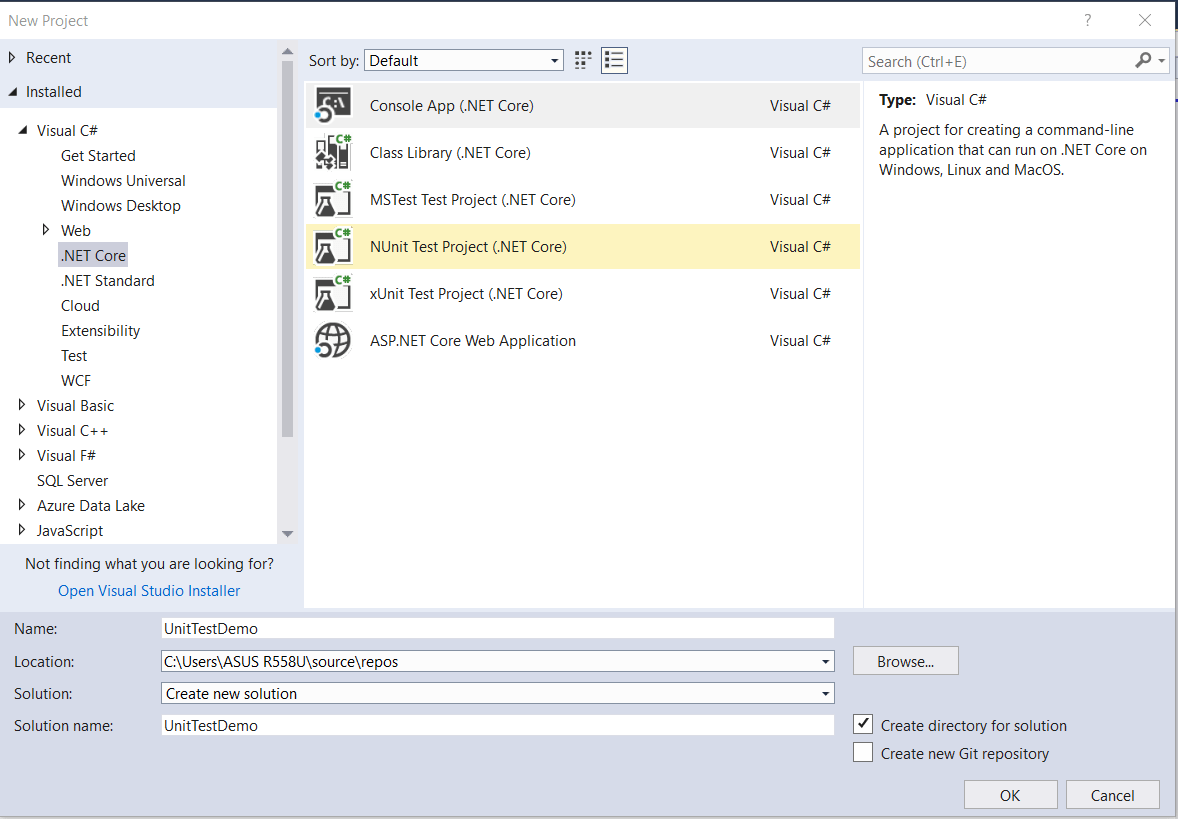Open the Location path dropdown
The image size is (1178, 819).
click(x=825, y=661)
